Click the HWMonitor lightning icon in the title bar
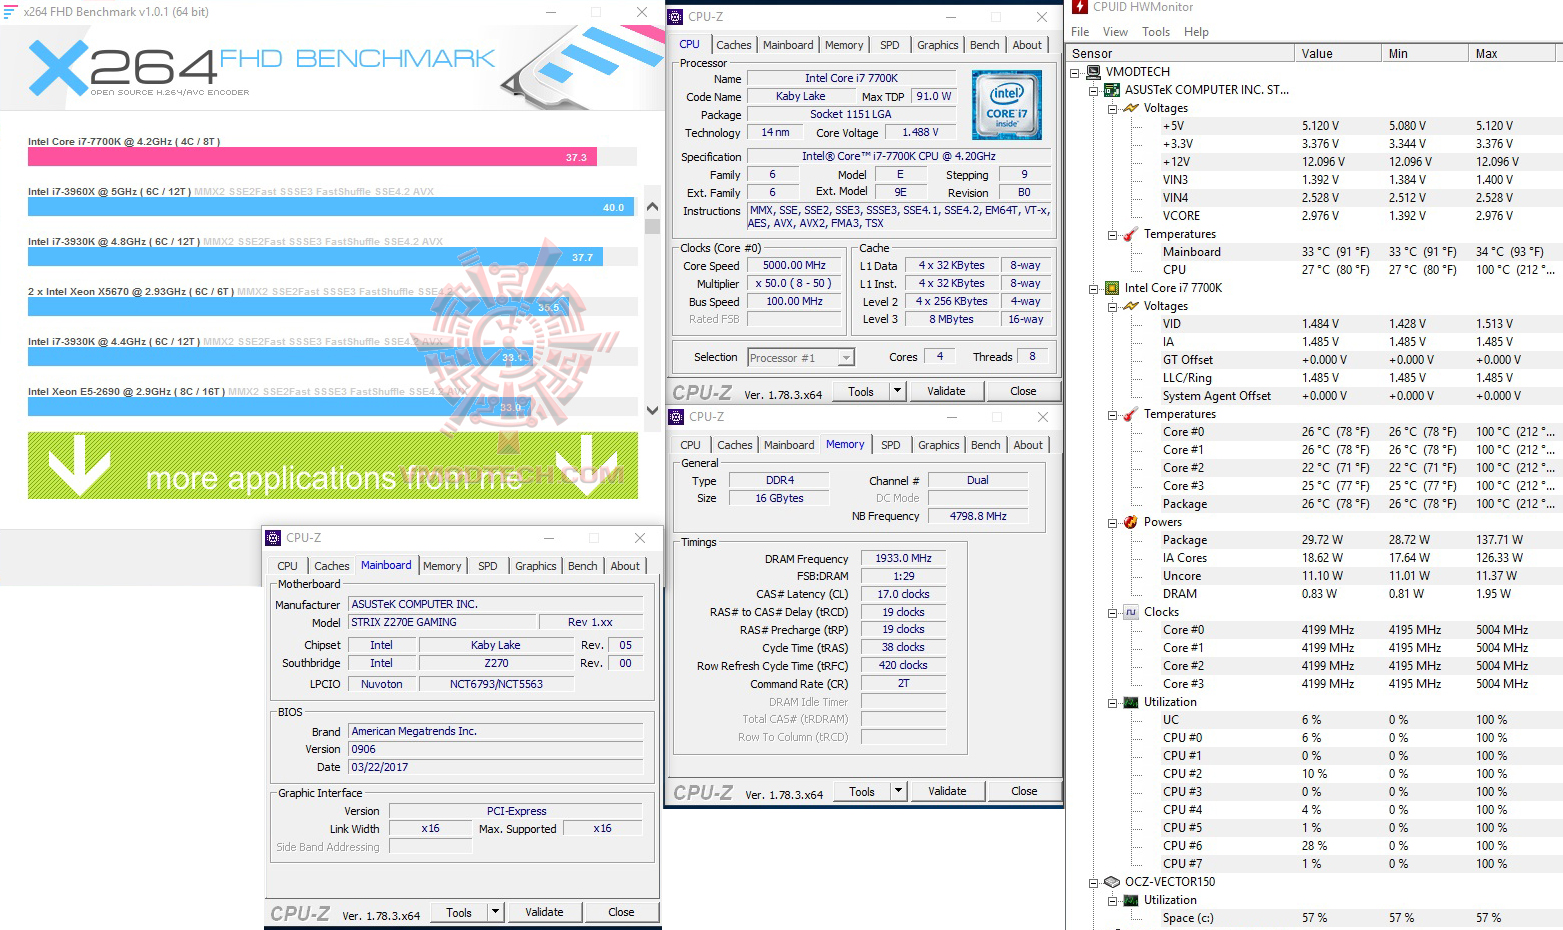 (1079, 7)
